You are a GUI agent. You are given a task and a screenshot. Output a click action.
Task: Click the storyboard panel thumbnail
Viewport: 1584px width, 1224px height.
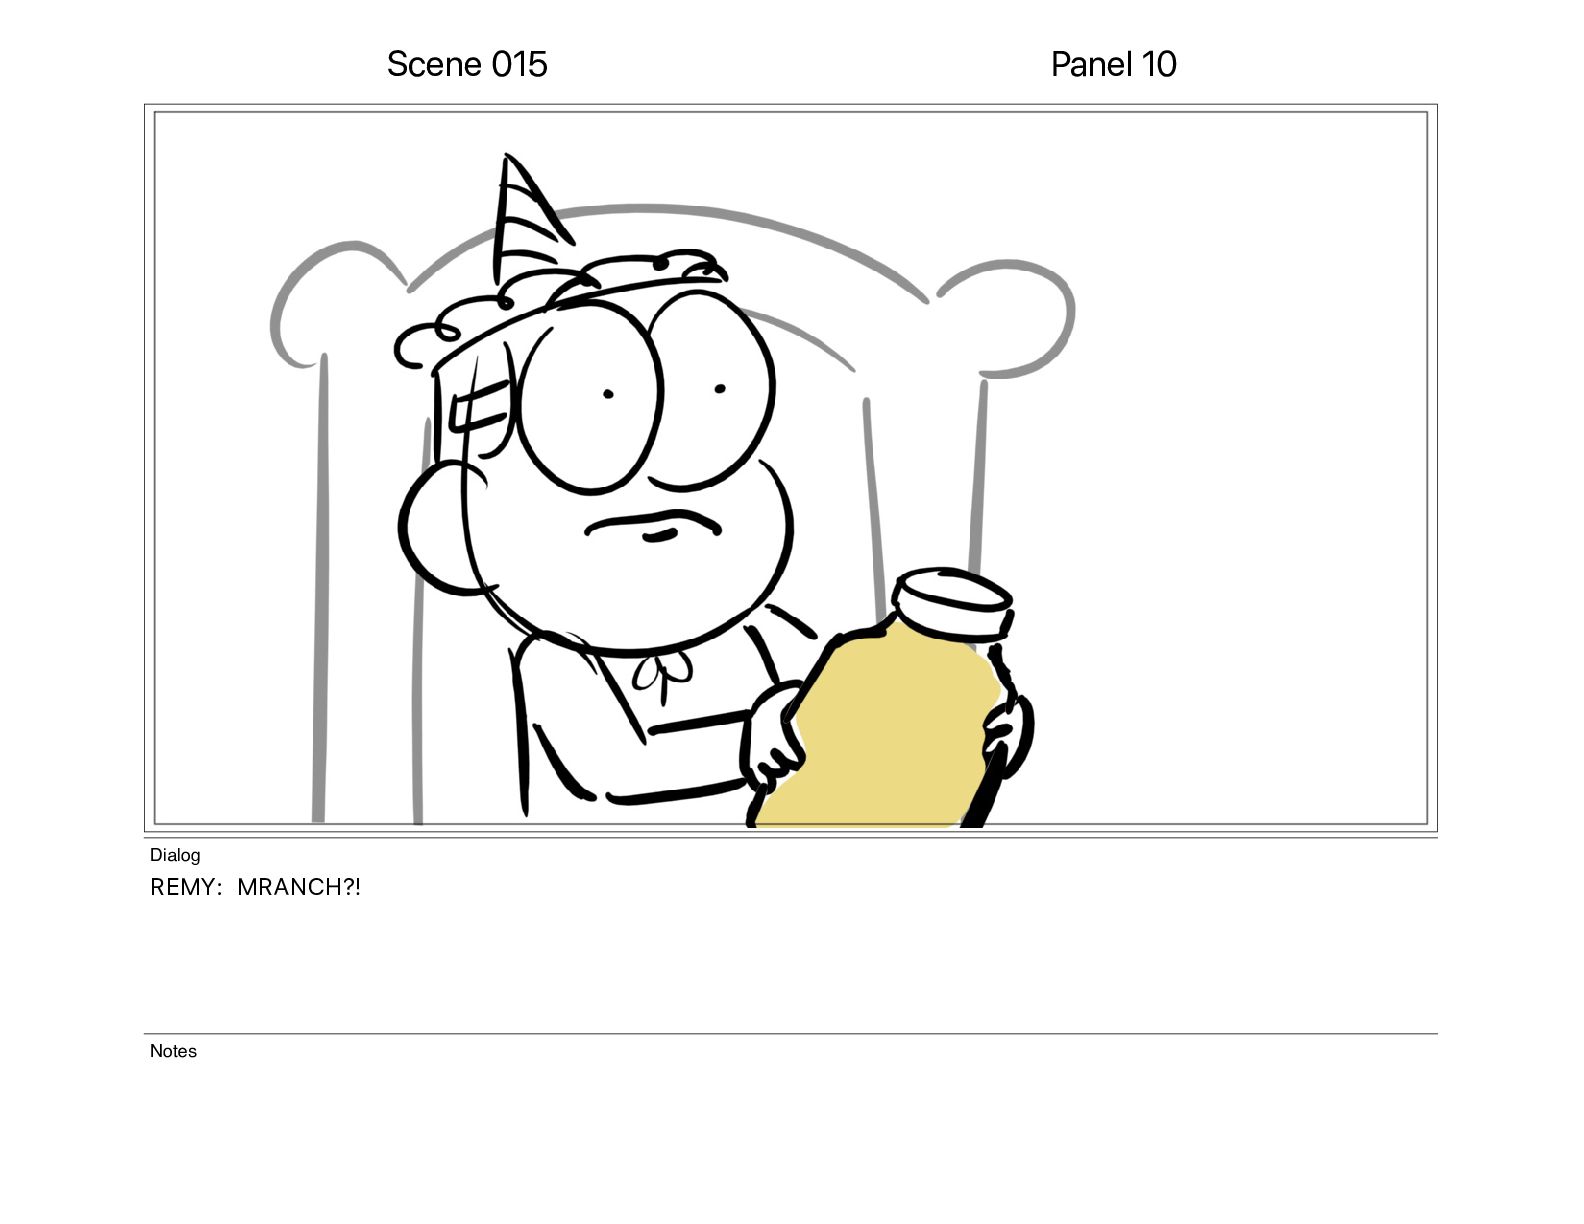coord(790,468)
